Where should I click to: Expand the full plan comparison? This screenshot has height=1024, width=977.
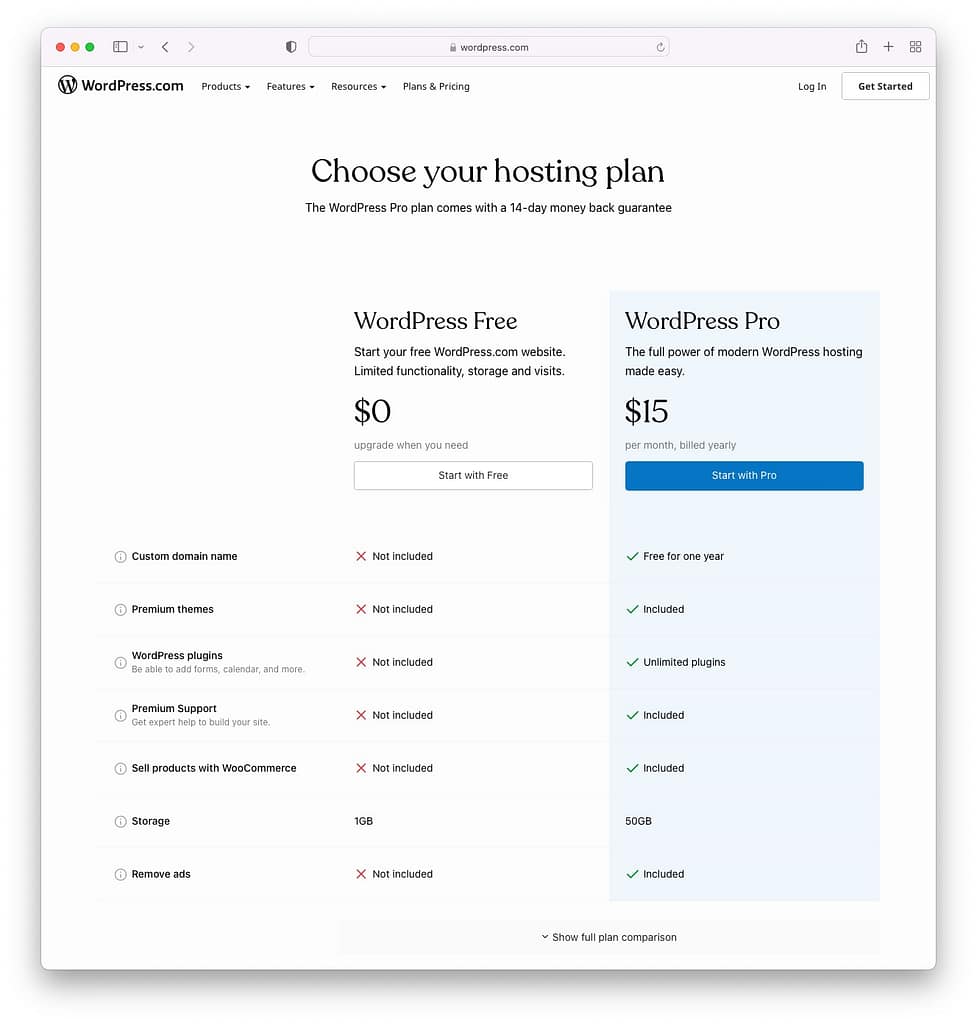(x=609, y=937)
